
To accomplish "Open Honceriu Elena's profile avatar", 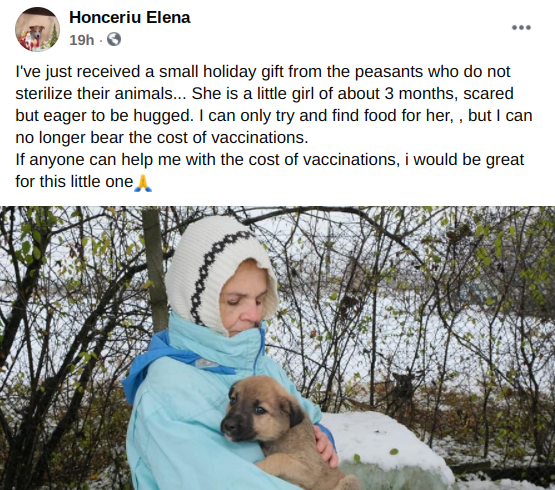I will click(x=37, y=29).
